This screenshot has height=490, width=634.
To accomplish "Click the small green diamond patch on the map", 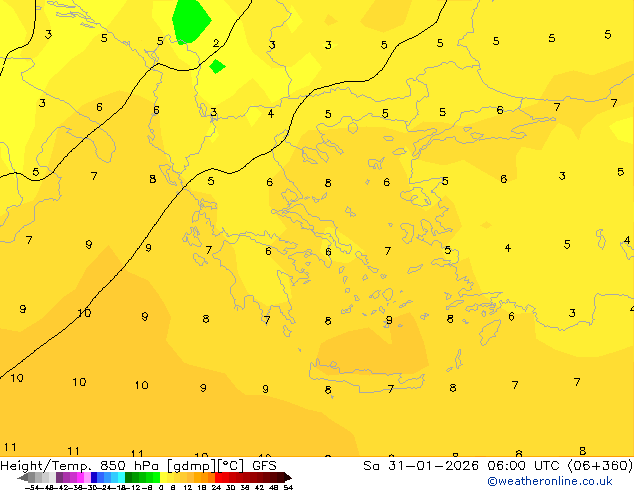I will pos(217,66).
